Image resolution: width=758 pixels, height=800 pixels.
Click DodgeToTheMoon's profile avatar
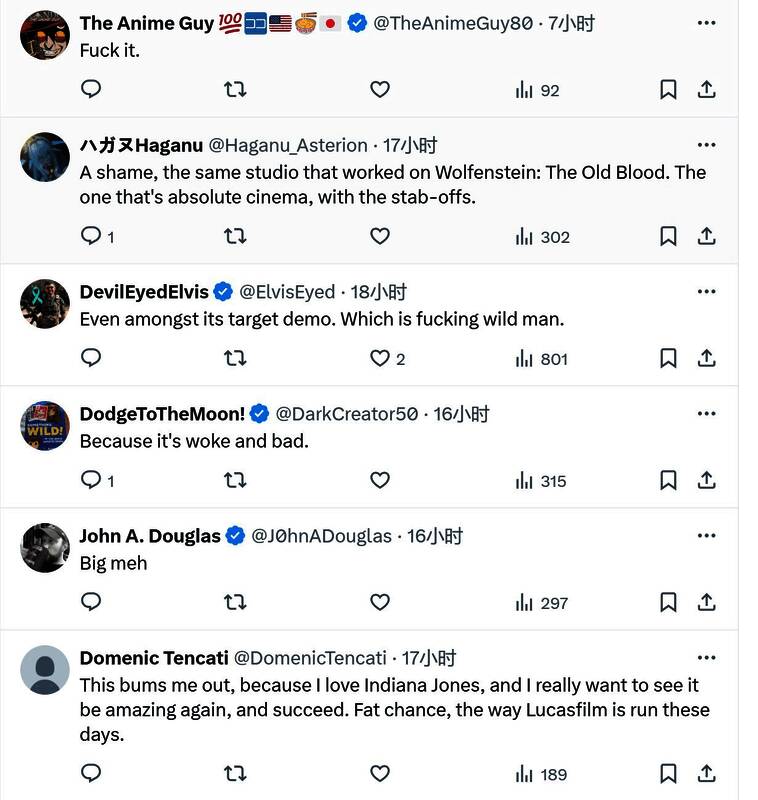pyautogui.click(x=45, y=426)
